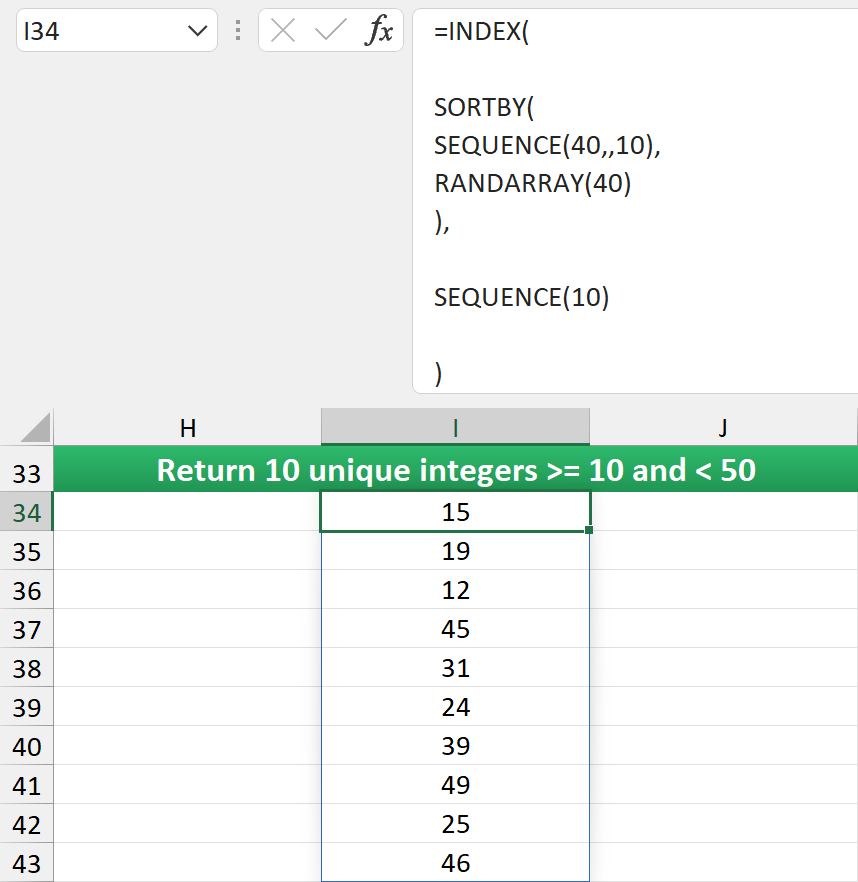Click the green title banner cell
This screenshot has height=882, width=858.
[455, 469]
